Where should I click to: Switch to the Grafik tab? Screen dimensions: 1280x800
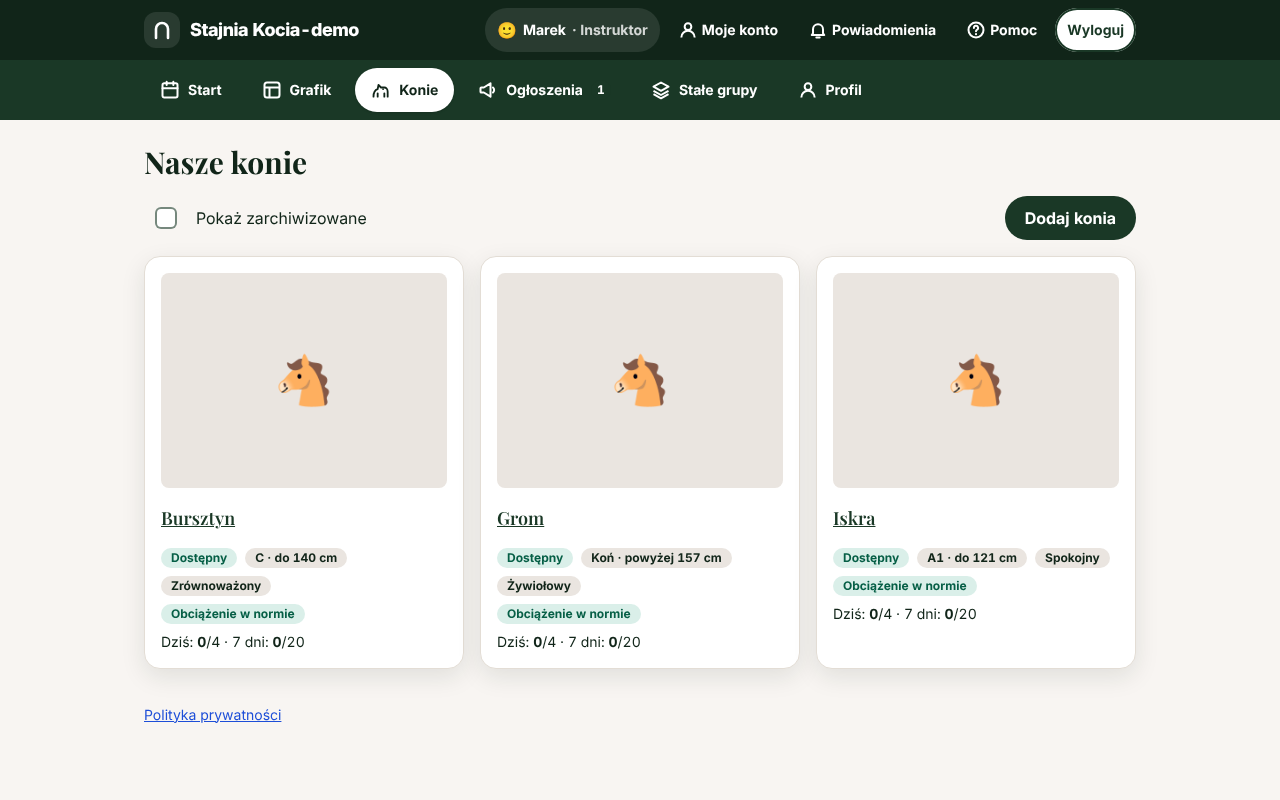click(297, 90)
